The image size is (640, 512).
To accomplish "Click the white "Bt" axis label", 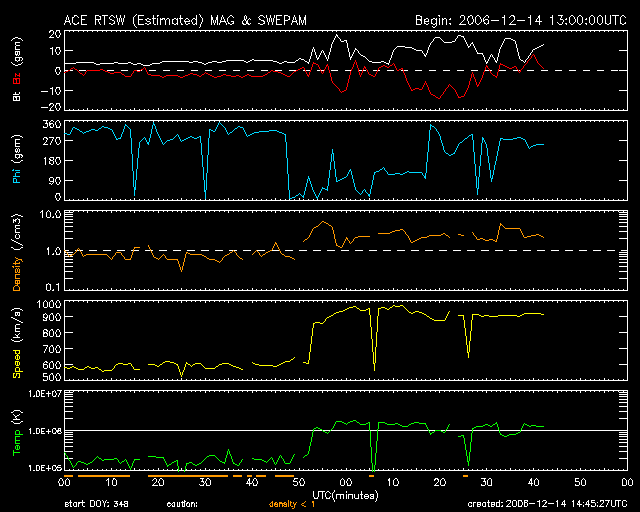I will (17, 96).
